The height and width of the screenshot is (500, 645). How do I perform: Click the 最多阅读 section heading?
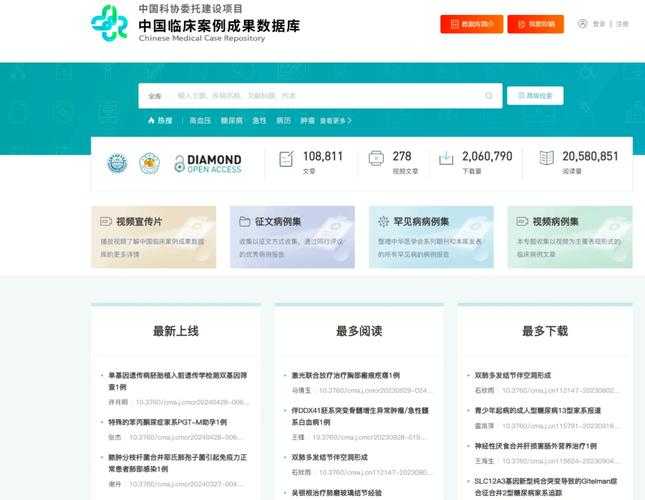click(x=359, y=331)
